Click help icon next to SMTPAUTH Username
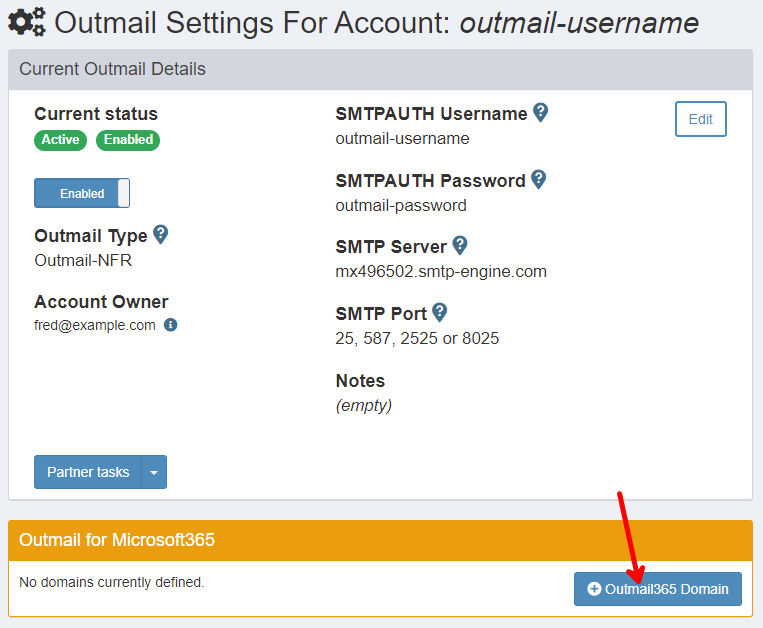Viewport: 763px width, 628px height. click(540, 113)
